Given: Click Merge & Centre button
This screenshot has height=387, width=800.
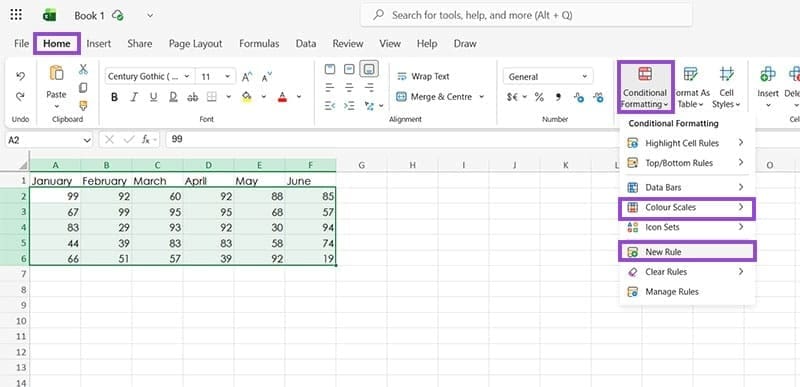Looking at the screenshot, I should [x=434, y=97].
